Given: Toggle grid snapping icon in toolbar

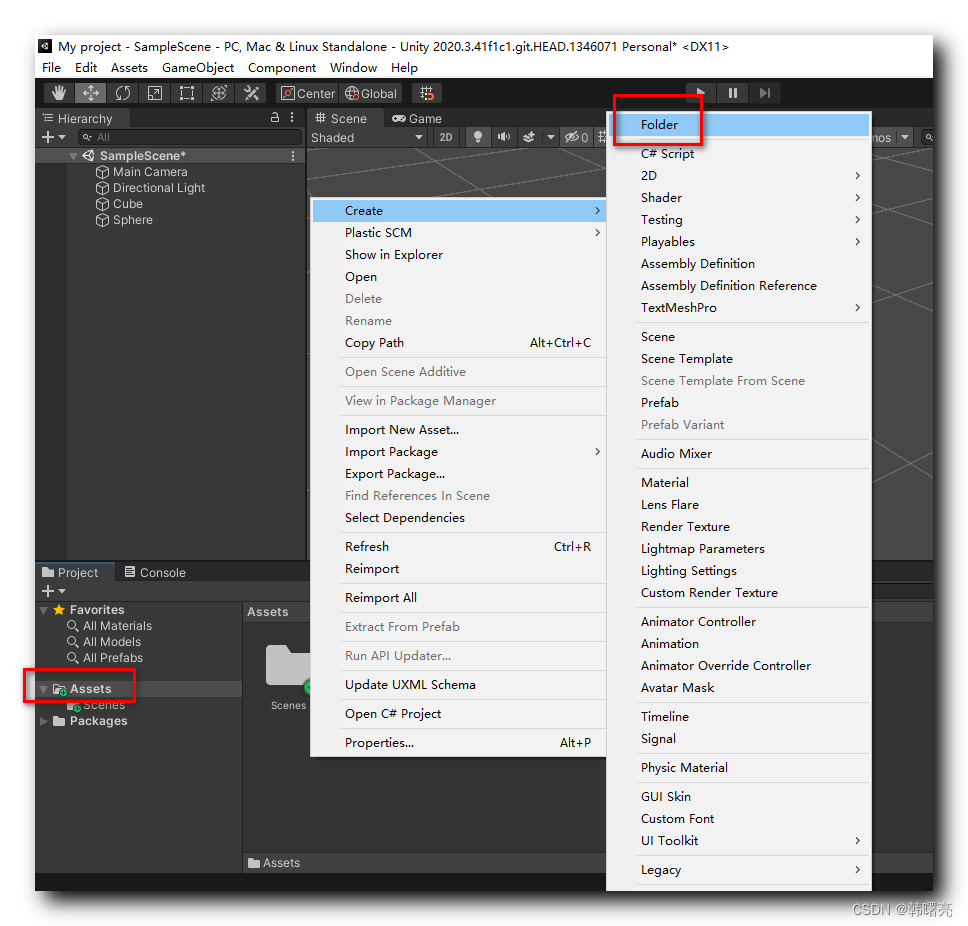Looking at the screenshot, I should [427, 93].
